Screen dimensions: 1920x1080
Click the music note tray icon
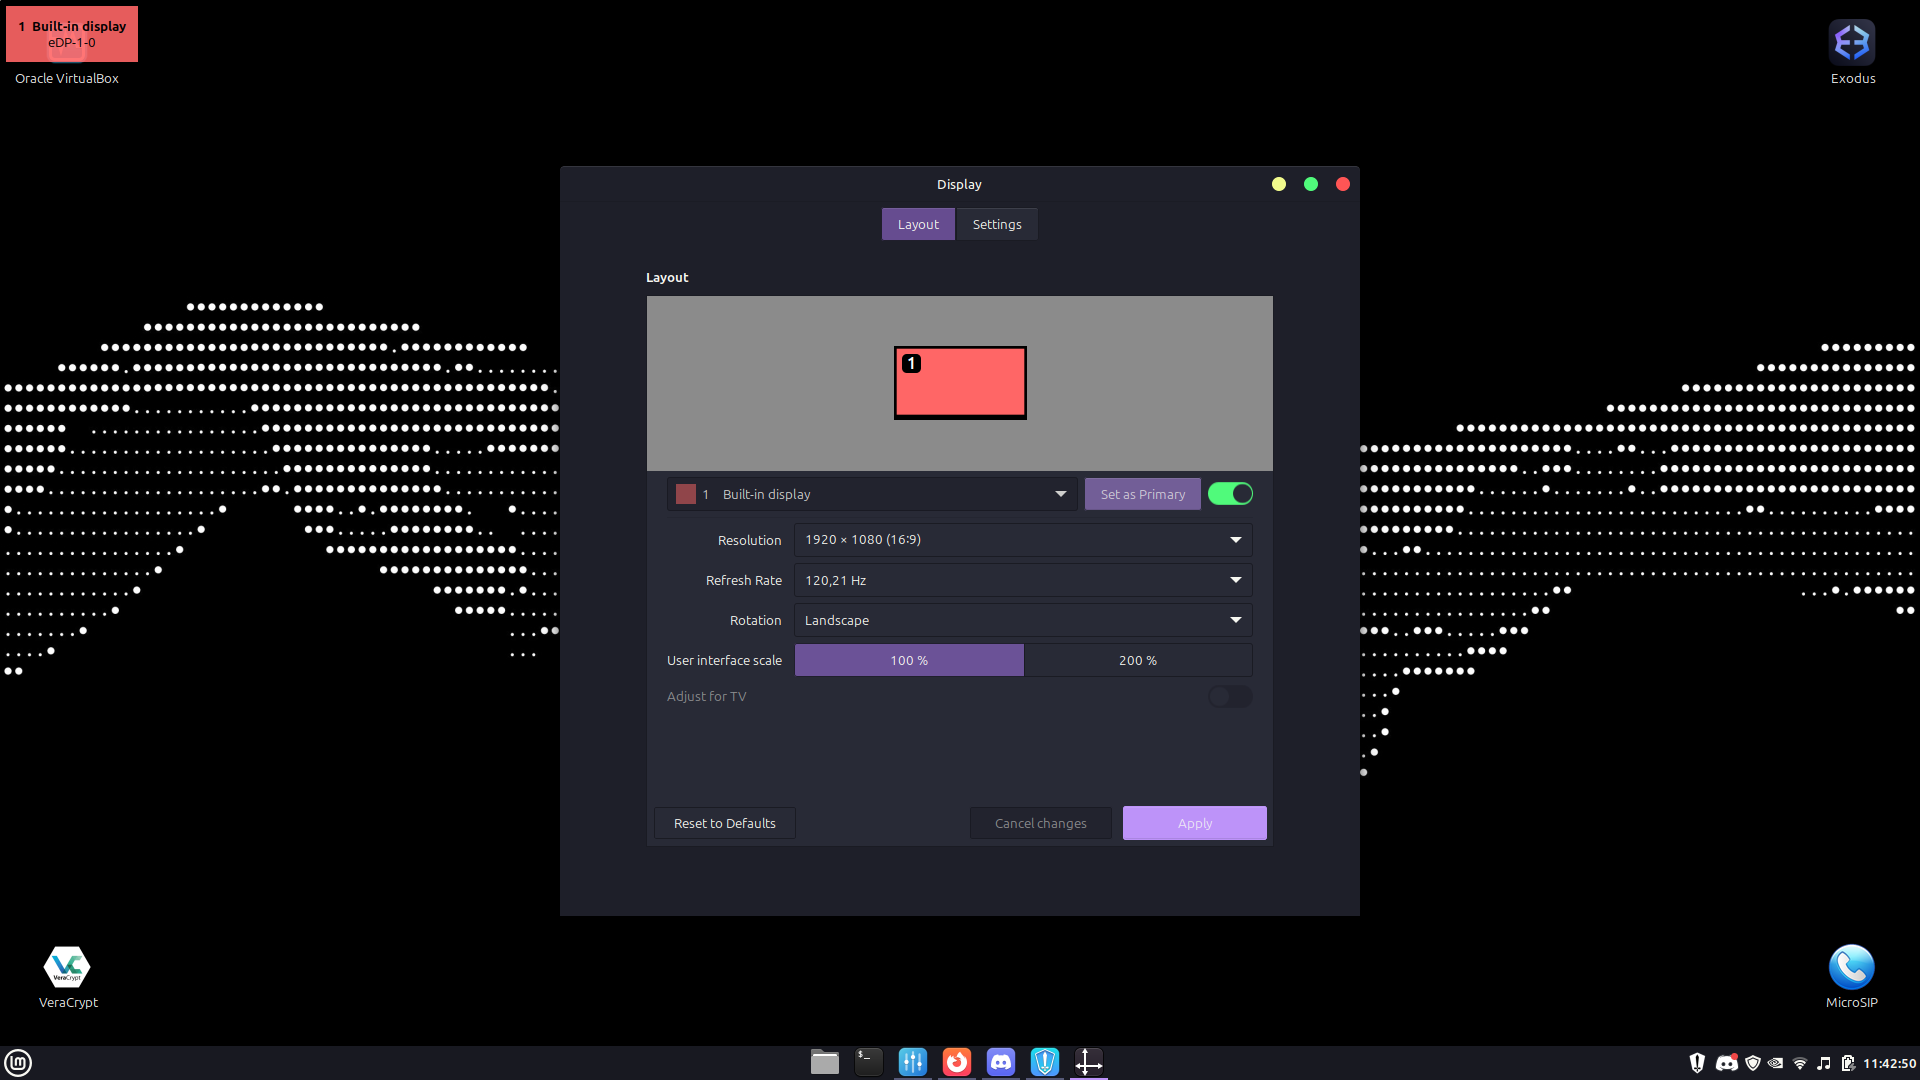1824,1063
